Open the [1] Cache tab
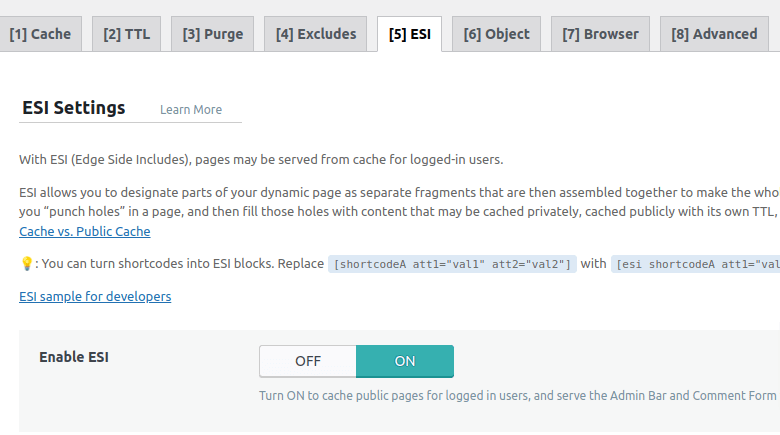This screenshot has width=780, height=435. point(40,34)
